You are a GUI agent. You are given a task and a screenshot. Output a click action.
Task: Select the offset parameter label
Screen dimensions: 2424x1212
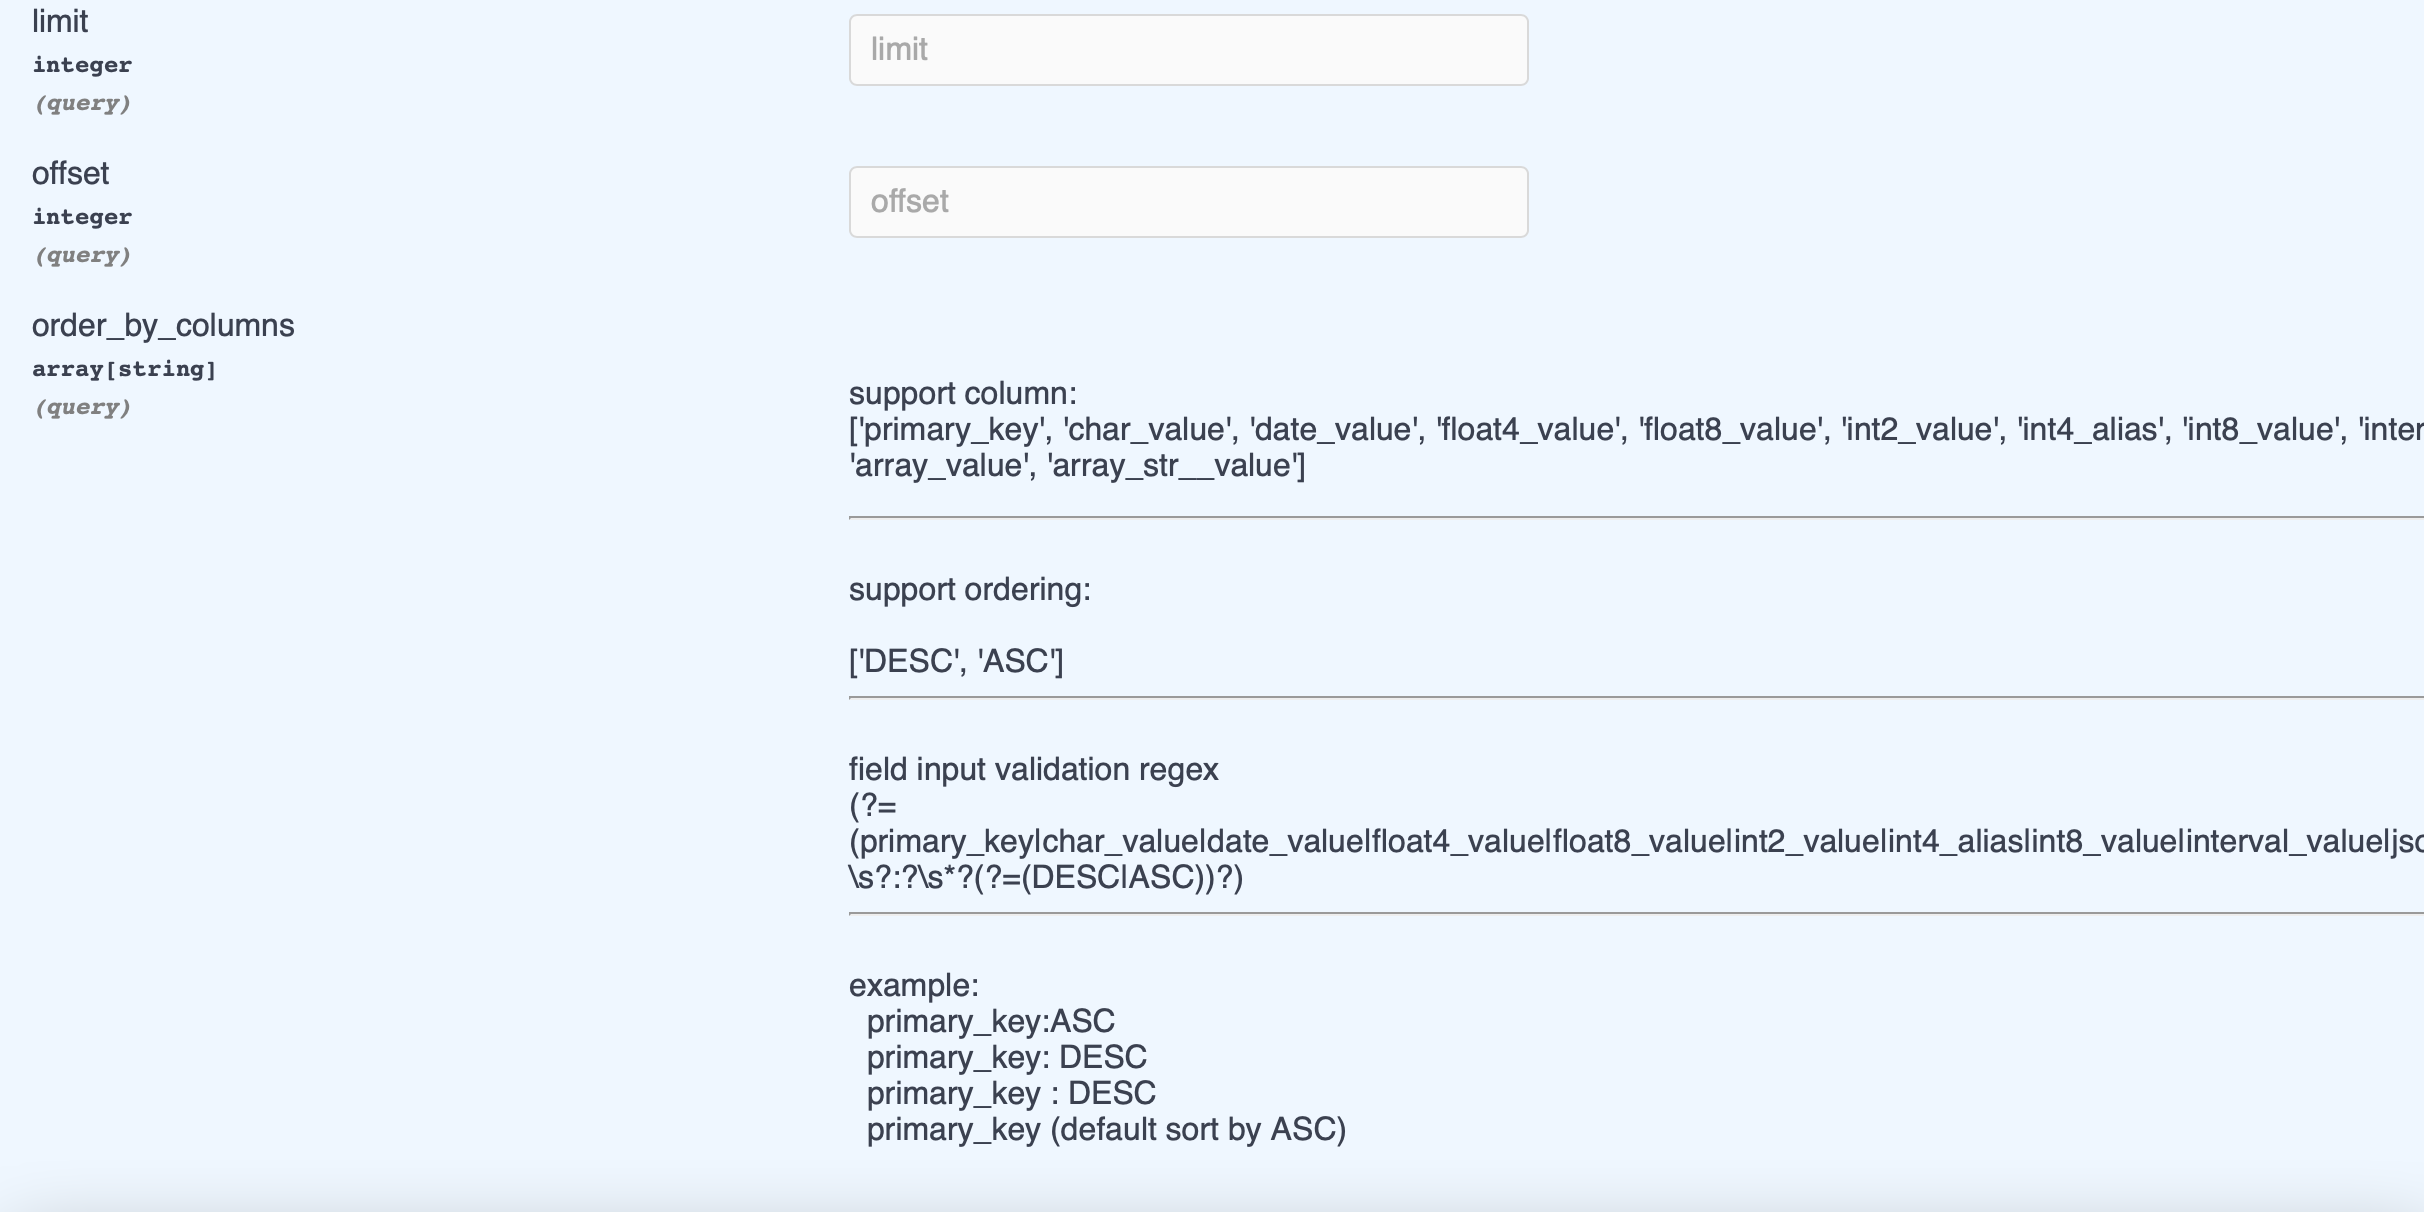pyautogui.click(x=69, y=172)
